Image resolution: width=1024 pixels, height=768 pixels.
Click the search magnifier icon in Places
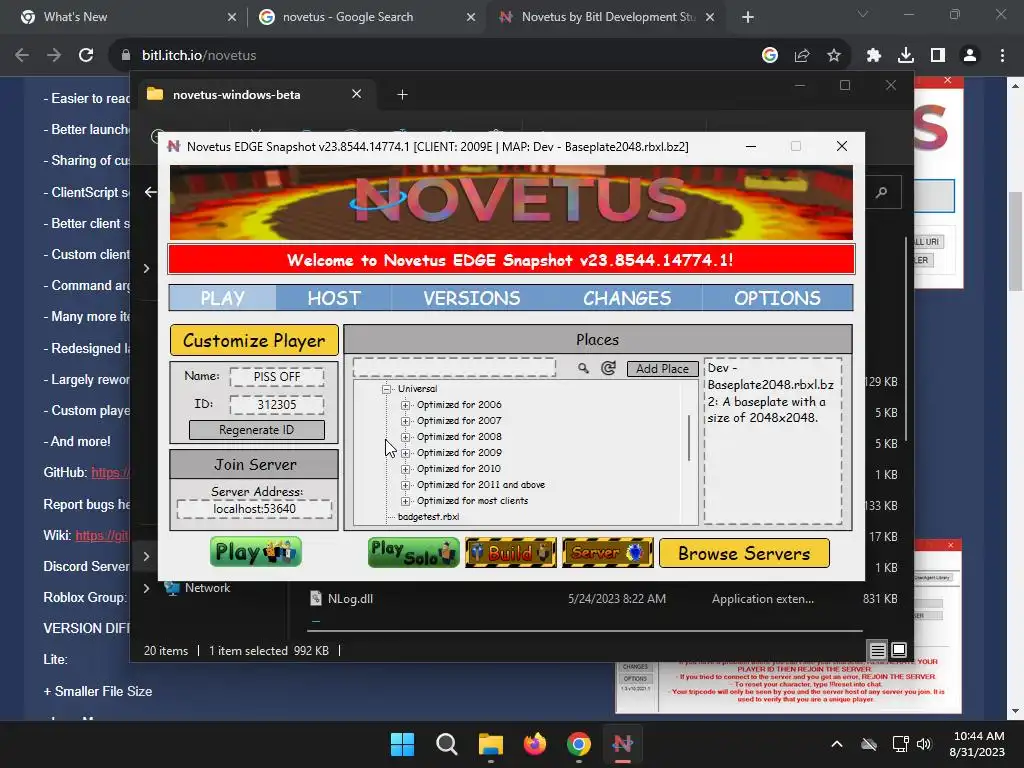coord(583,368)
